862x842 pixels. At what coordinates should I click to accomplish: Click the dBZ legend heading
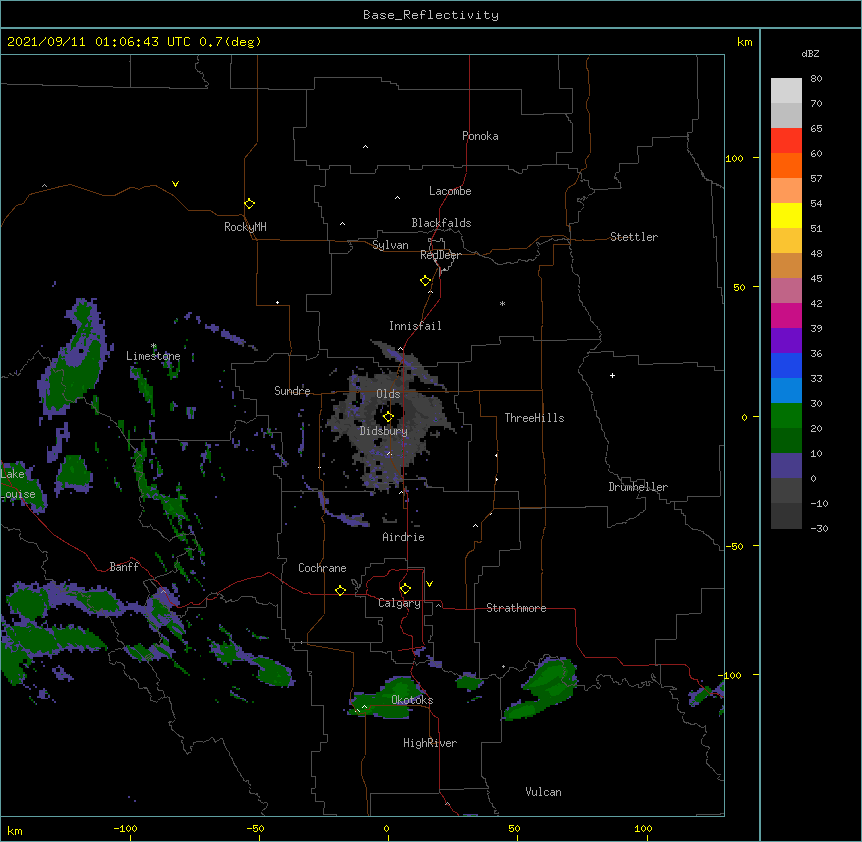tap(810, 53)
